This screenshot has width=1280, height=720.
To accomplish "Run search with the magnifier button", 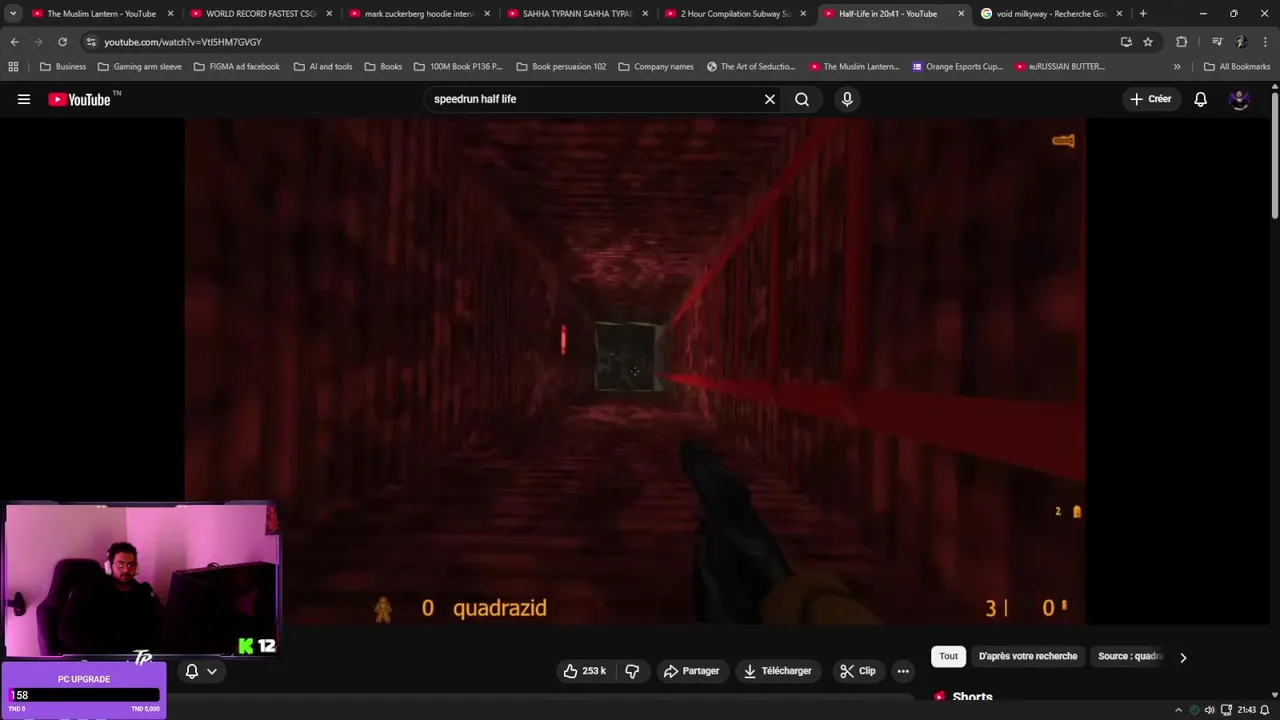I will [x=802, y=99].
